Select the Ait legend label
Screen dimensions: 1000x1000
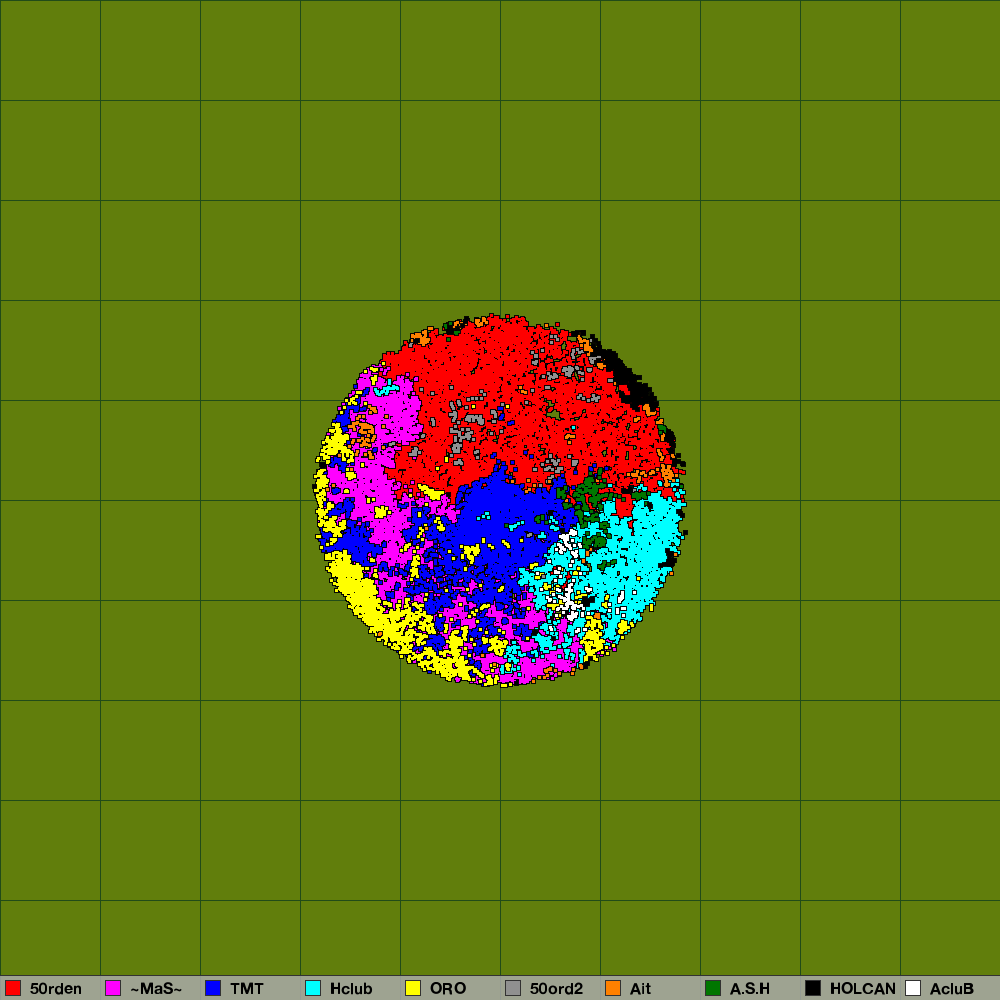tap(640, 989)
